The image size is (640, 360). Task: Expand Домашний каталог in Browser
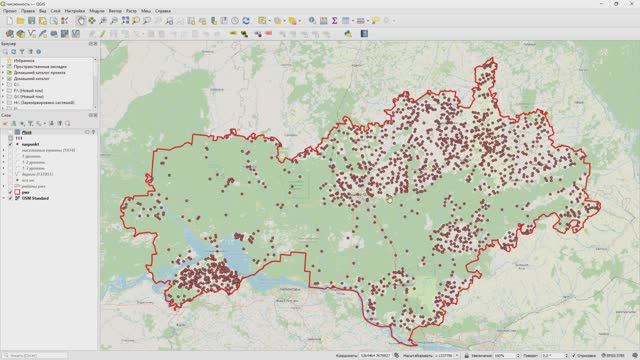(4, 78)
